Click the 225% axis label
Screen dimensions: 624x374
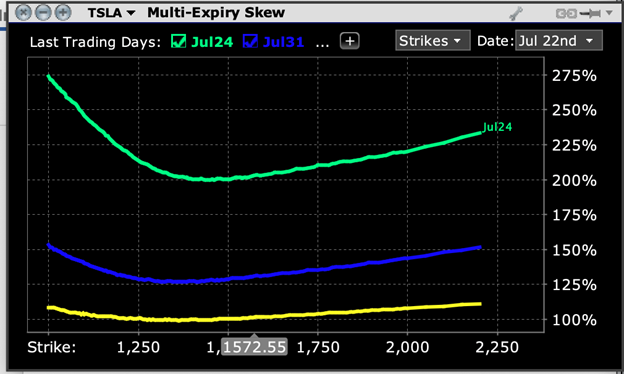pos(574,146)
